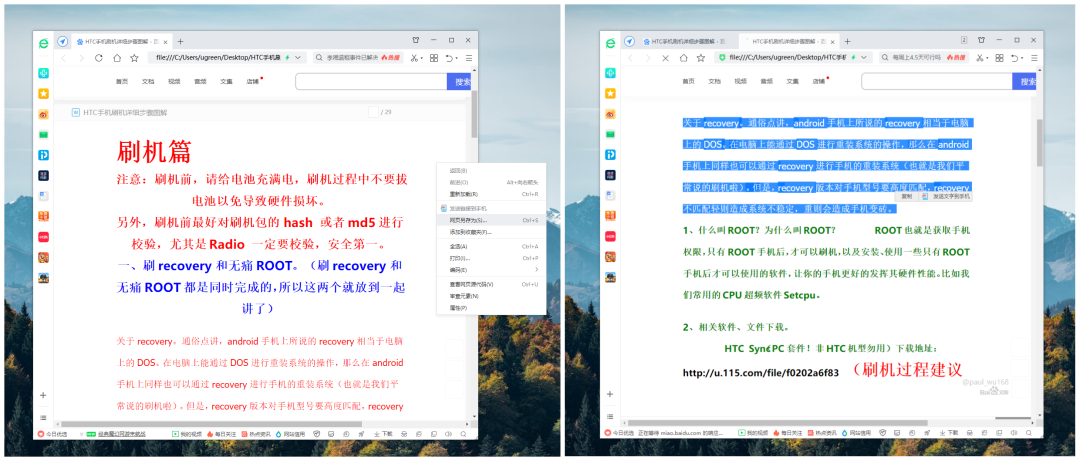1080x461 pixels.
Task: Choose 审查元素(N) in the context menu
Action: click(x=490, y=296)
